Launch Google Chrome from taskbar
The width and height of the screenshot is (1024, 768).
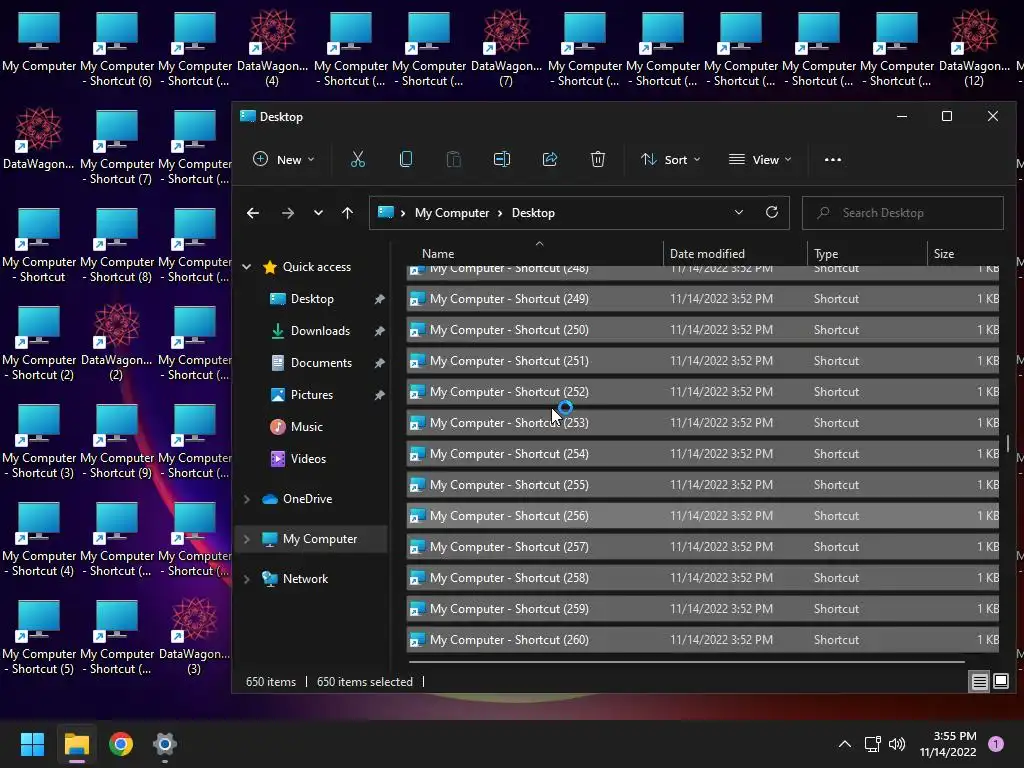[x=121, y=744]
